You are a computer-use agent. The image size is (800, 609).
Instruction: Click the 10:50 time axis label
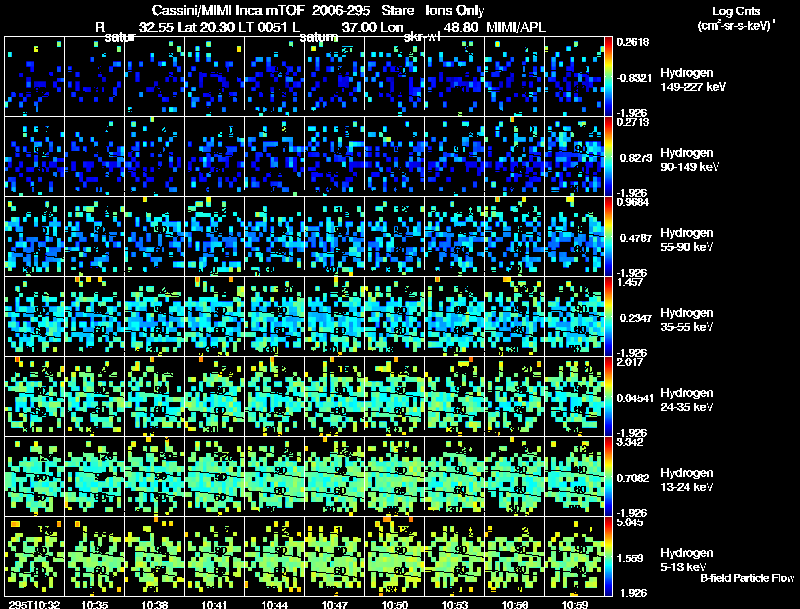tap(395, 604)
